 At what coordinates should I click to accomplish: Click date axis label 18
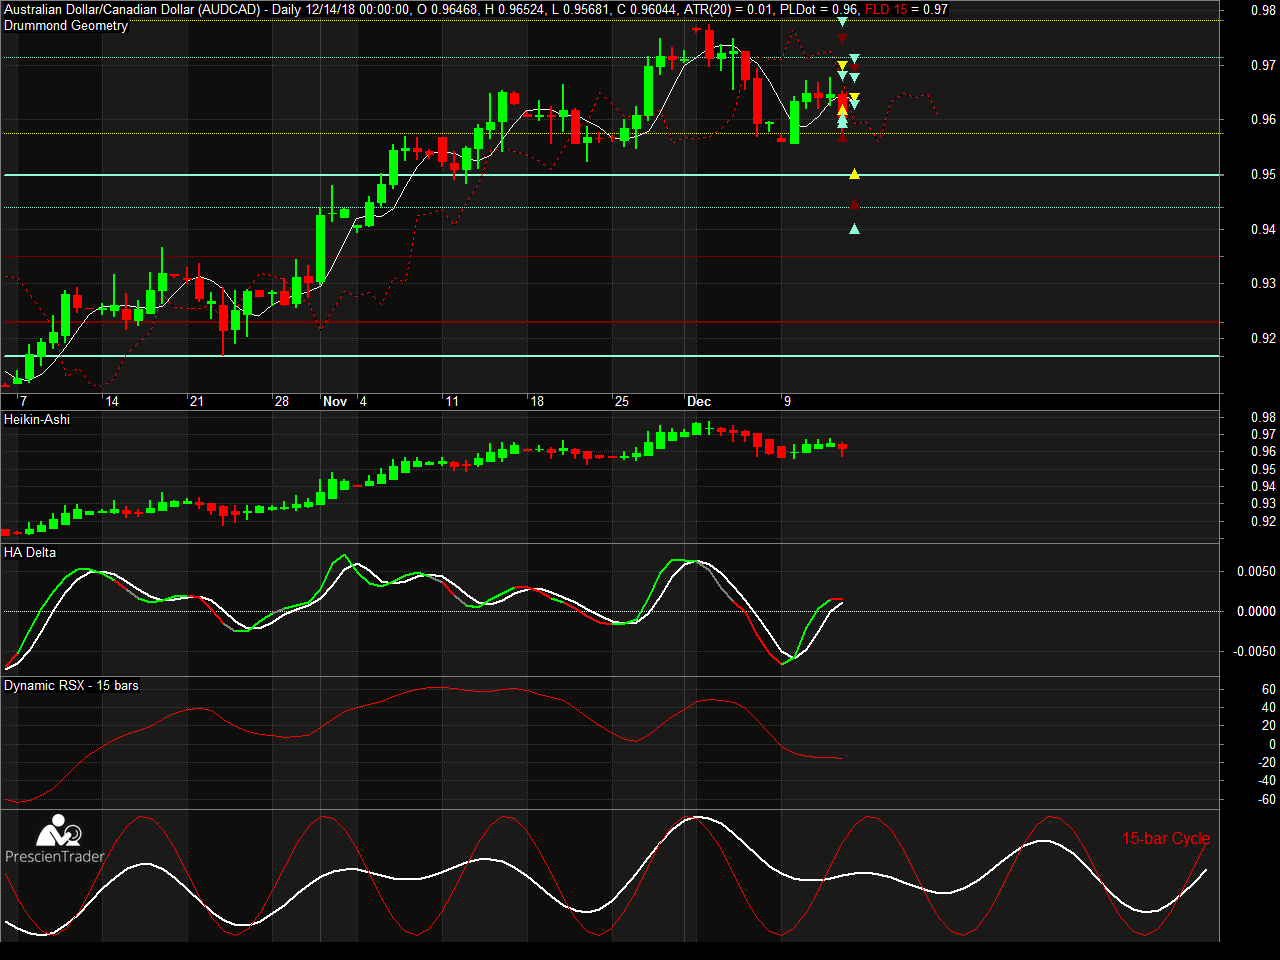click(537, 402)
